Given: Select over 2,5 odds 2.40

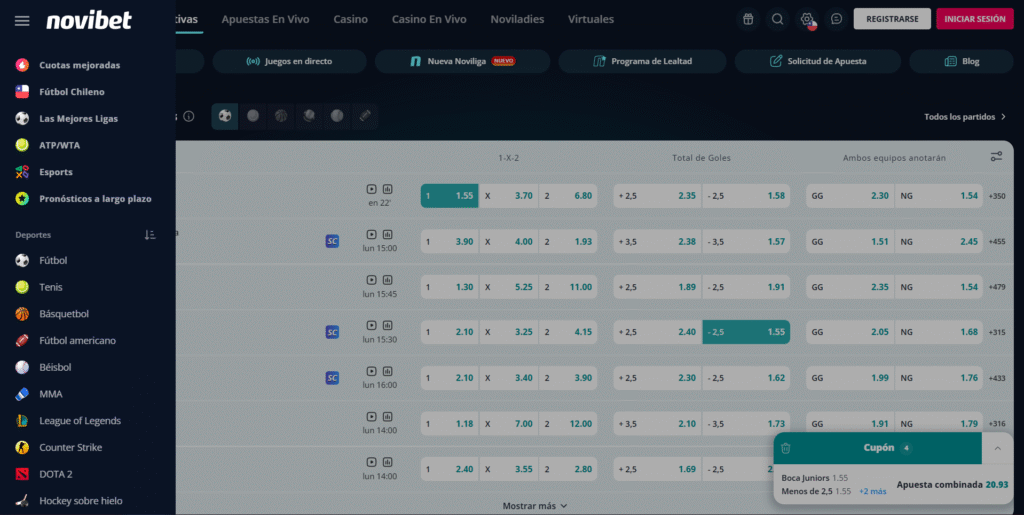Looking at the screenshot, I should [x=657, y=332].
